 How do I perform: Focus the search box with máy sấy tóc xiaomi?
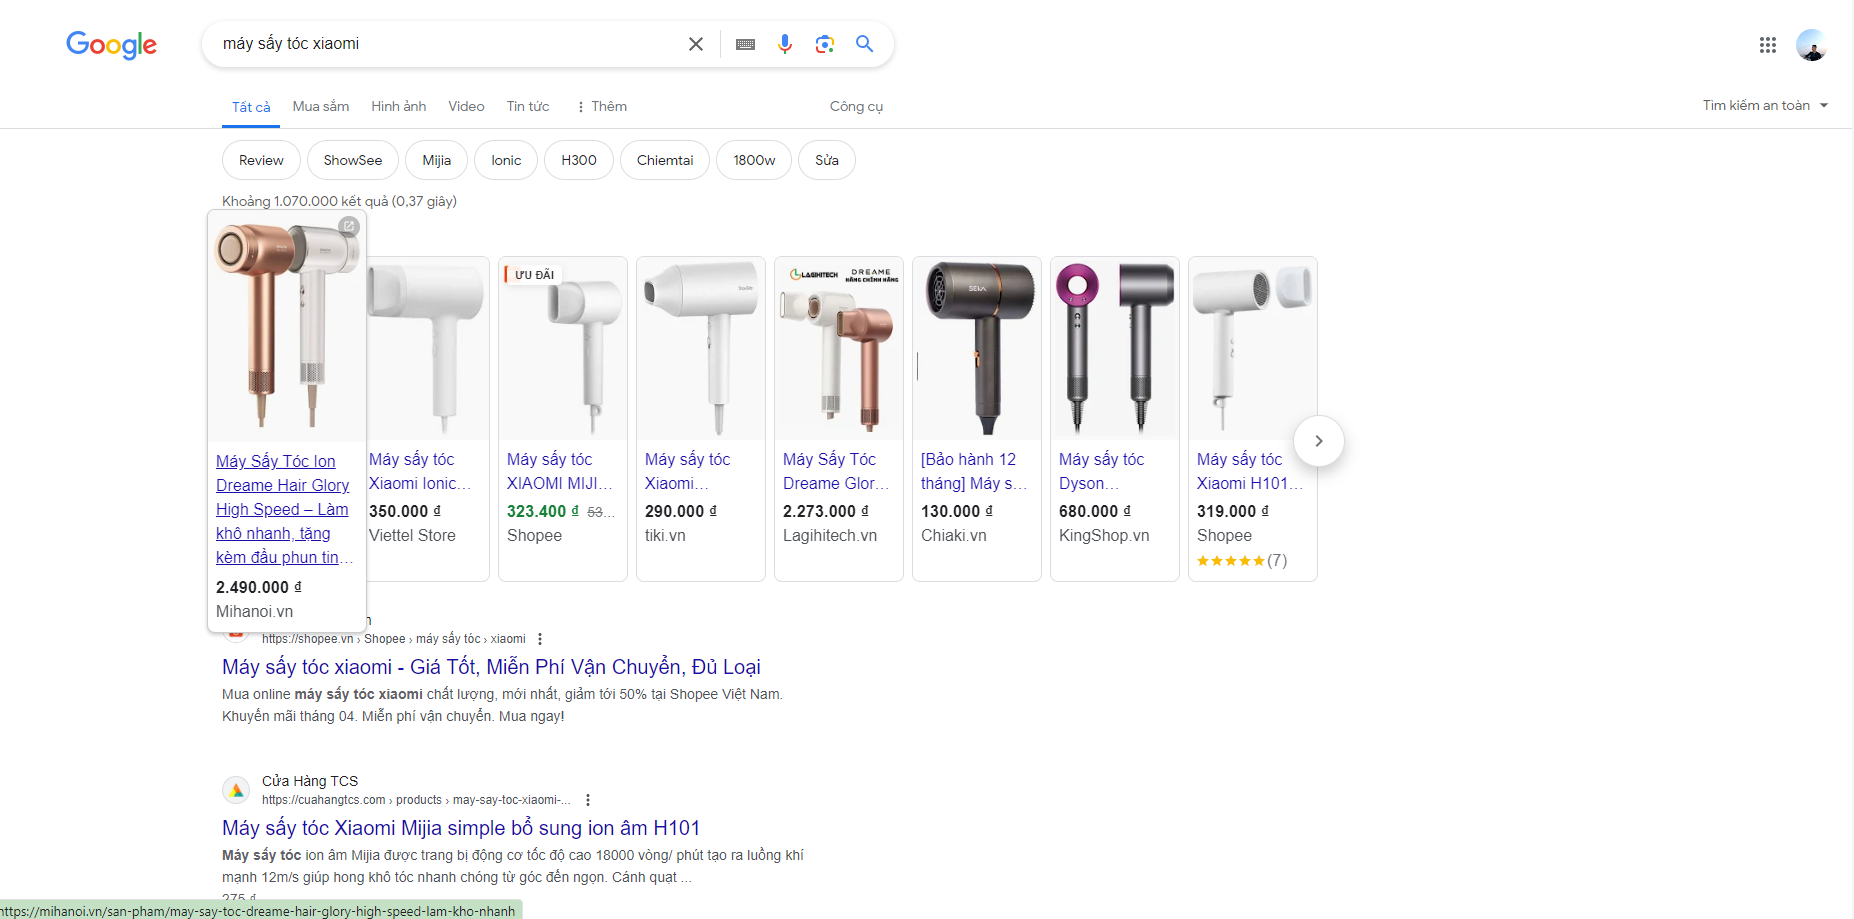450,44
